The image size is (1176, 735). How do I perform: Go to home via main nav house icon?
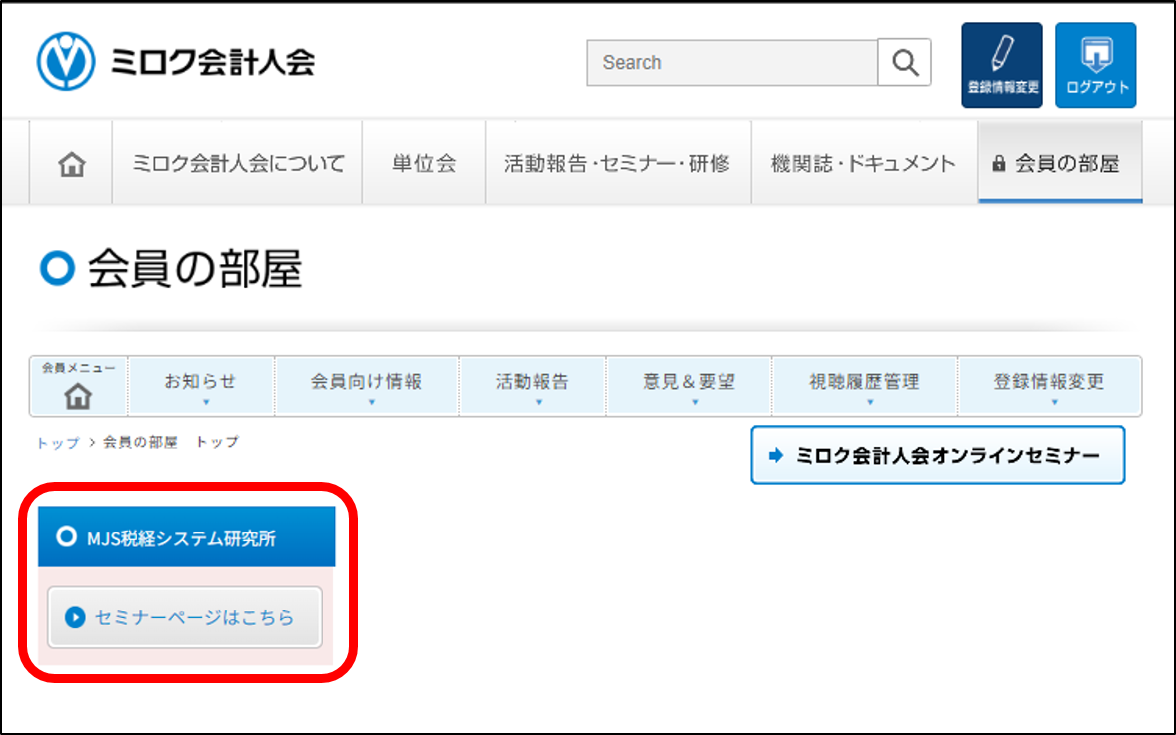[x=71, y=163]
